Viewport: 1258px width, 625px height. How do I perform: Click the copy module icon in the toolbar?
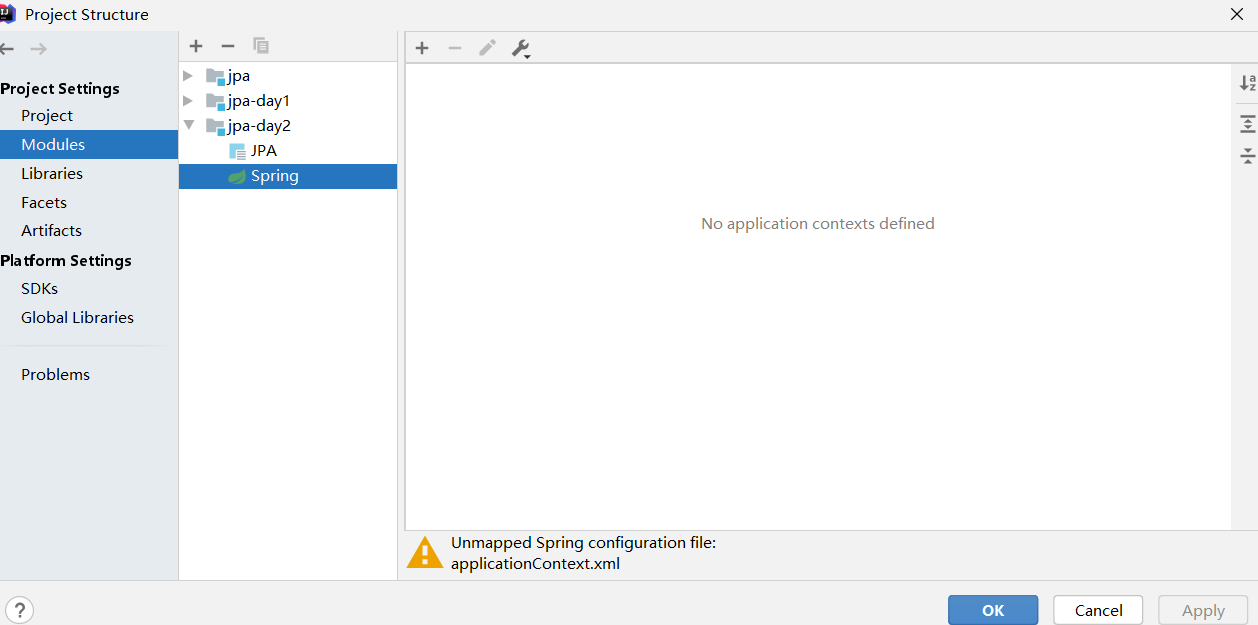pos(260,45)
